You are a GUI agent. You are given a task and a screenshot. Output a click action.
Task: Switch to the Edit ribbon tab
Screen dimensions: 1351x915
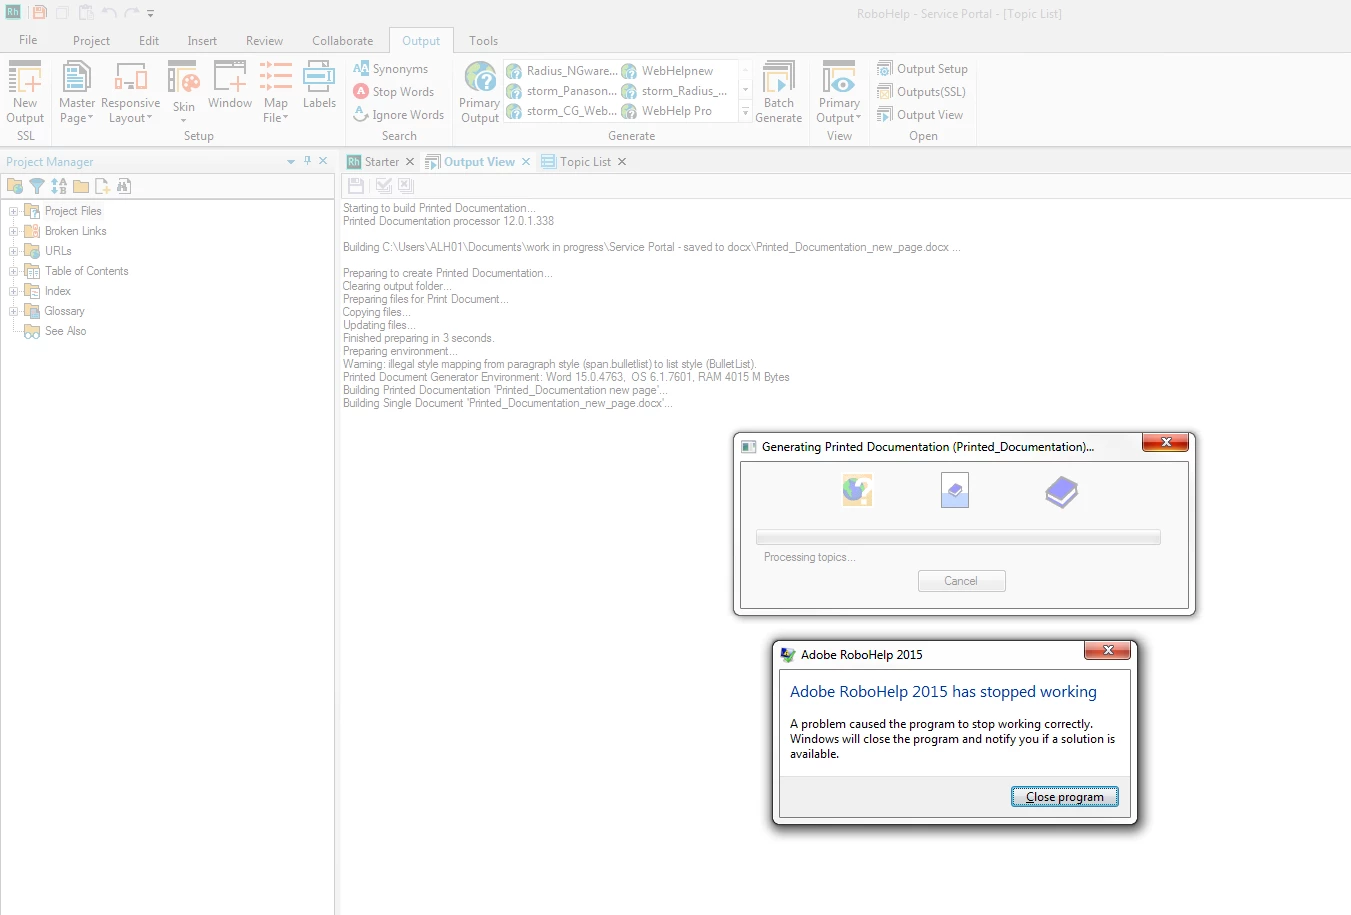(149, 41)
